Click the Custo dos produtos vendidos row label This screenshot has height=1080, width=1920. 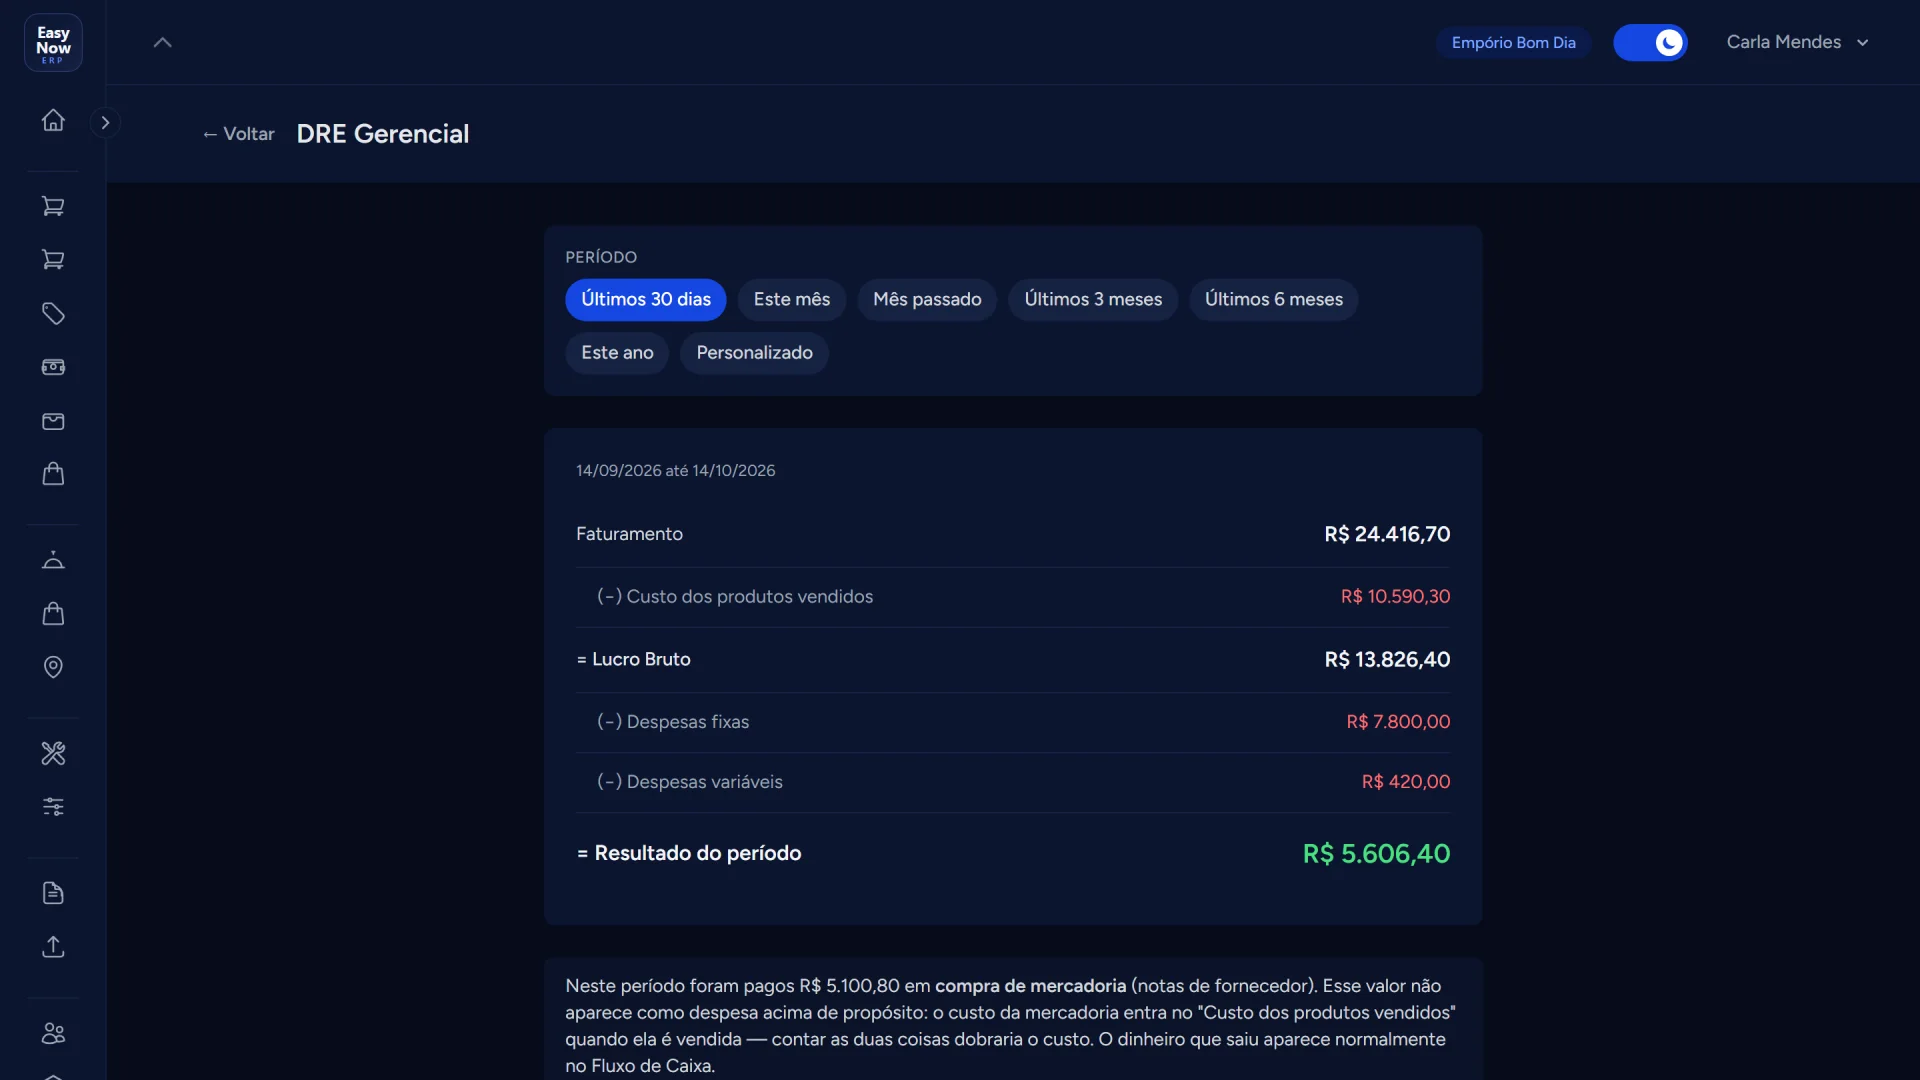[735, 597]
